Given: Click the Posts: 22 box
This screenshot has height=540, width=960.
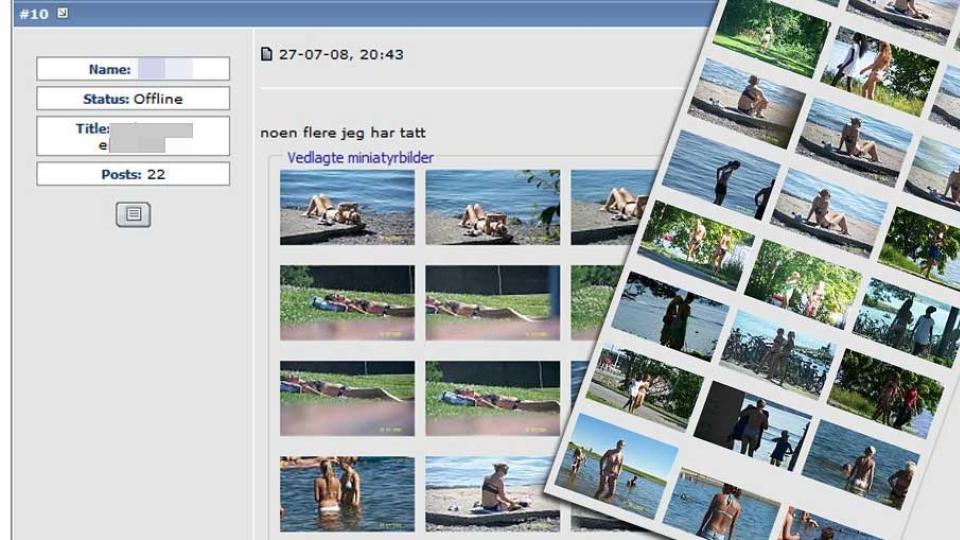Looking at the screenshot, I should pos(133,174).
